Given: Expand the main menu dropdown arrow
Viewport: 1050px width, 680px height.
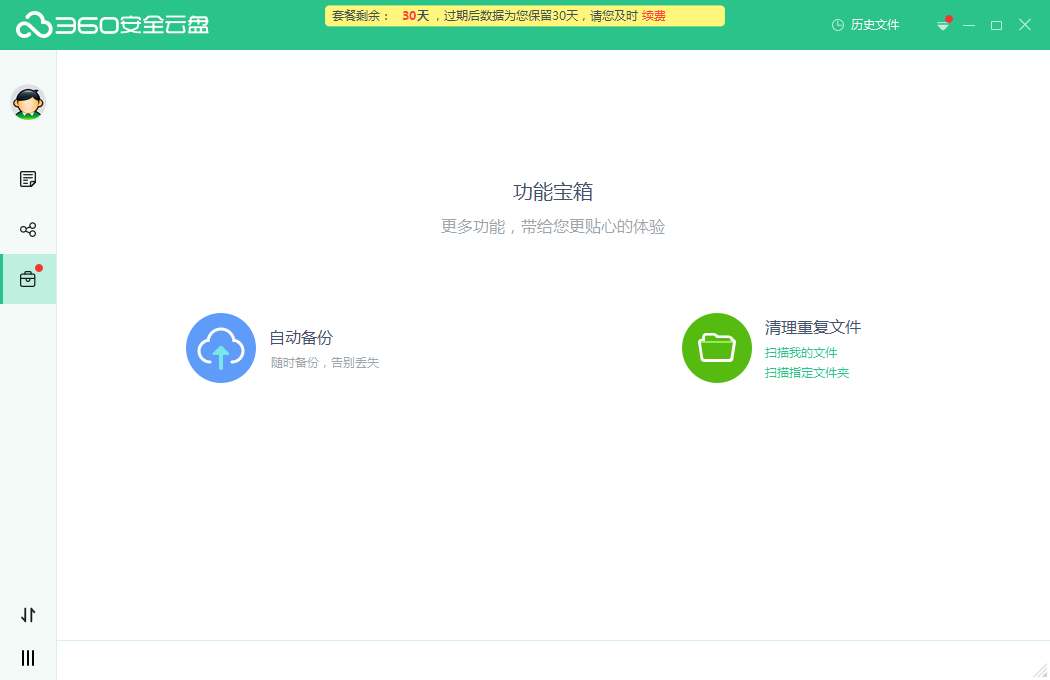Looking at the screenshot, I should click(x=942, y=24).
